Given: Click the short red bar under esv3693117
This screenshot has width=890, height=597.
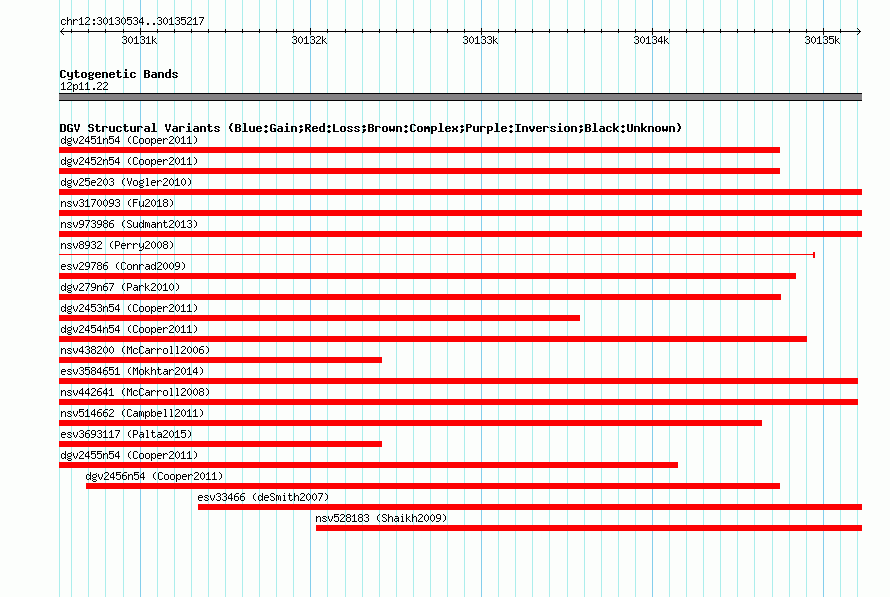Looking at the screenshot, I should 220,444.
